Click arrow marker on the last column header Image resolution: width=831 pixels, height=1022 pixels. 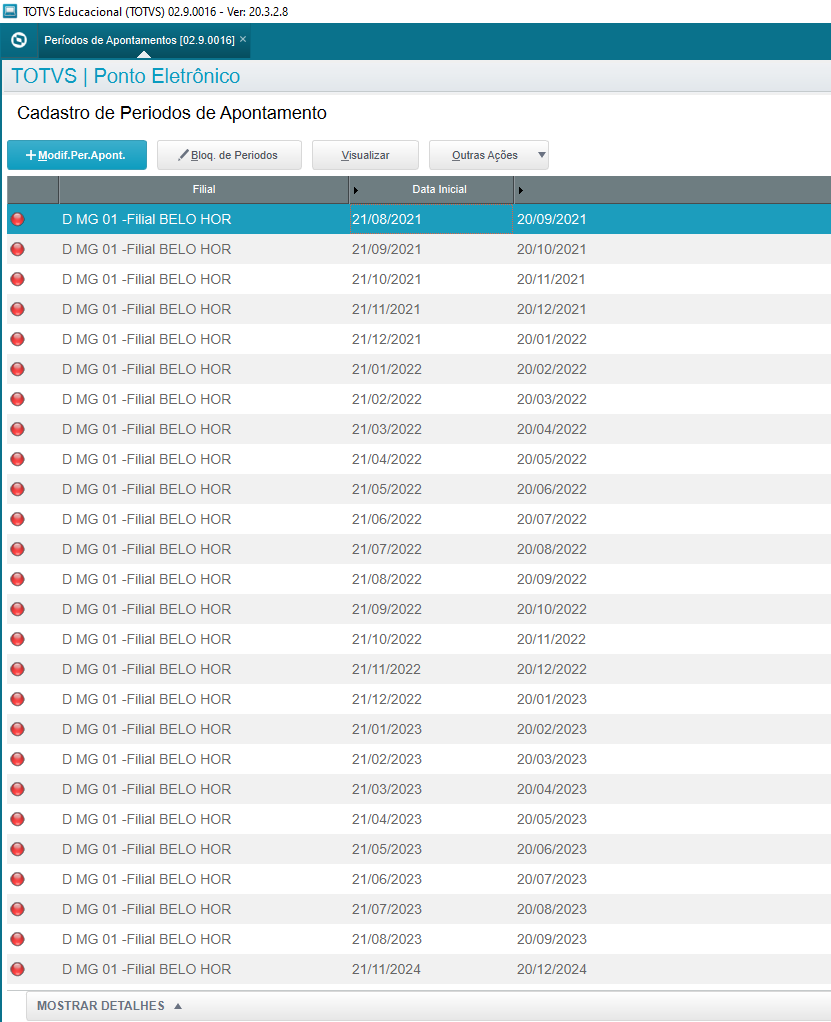[x=521, y=190]
